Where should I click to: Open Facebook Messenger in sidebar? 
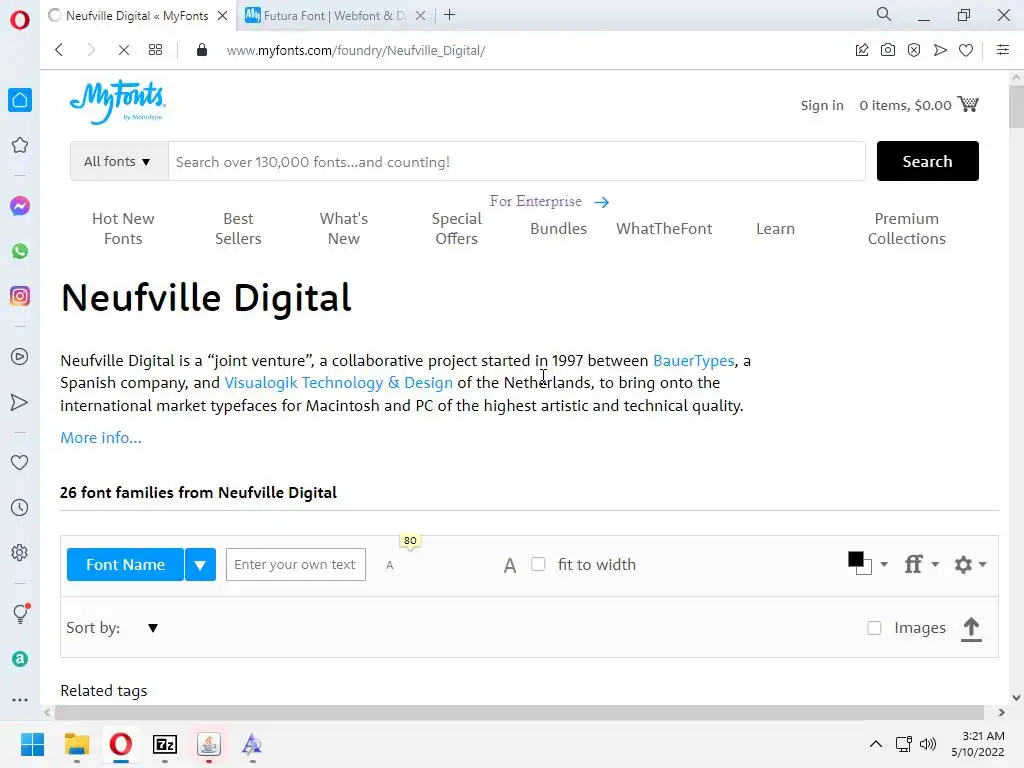point(20,206)
